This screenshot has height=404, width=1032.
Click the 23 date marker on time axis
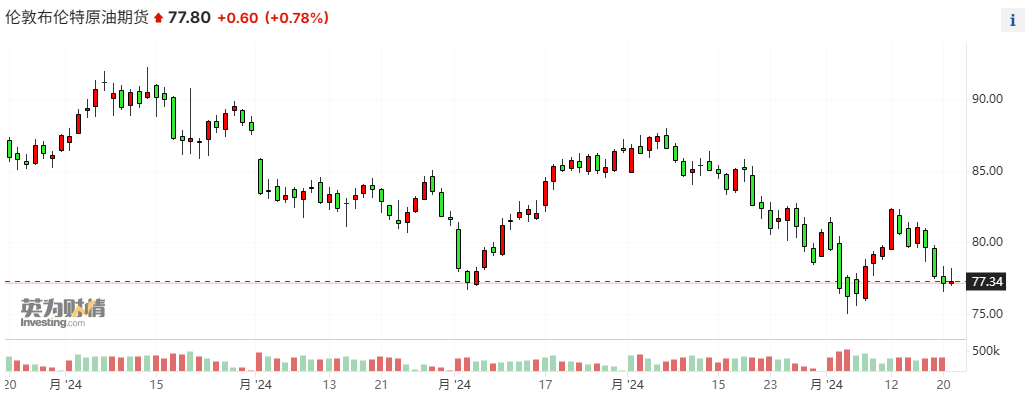769,385
